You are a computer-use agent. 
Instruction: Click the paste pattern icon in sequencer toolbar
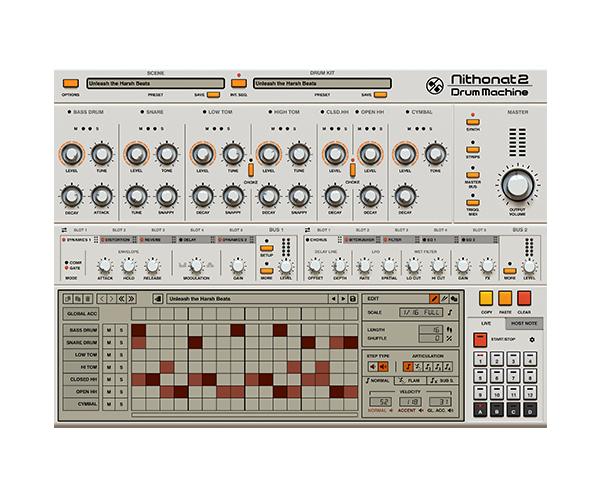pos(78,299)
